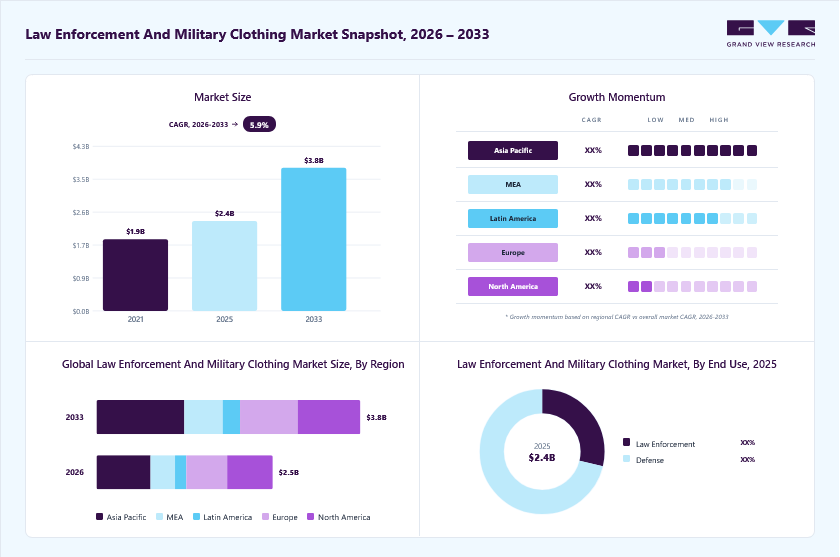Select the 2021 market size bar
The height and width of the screenshot is (557, 840).
pos(136,275)
